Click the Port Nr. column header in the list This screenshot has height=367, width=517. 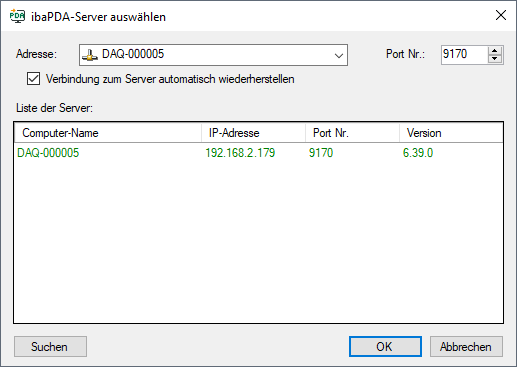point(352,133)
